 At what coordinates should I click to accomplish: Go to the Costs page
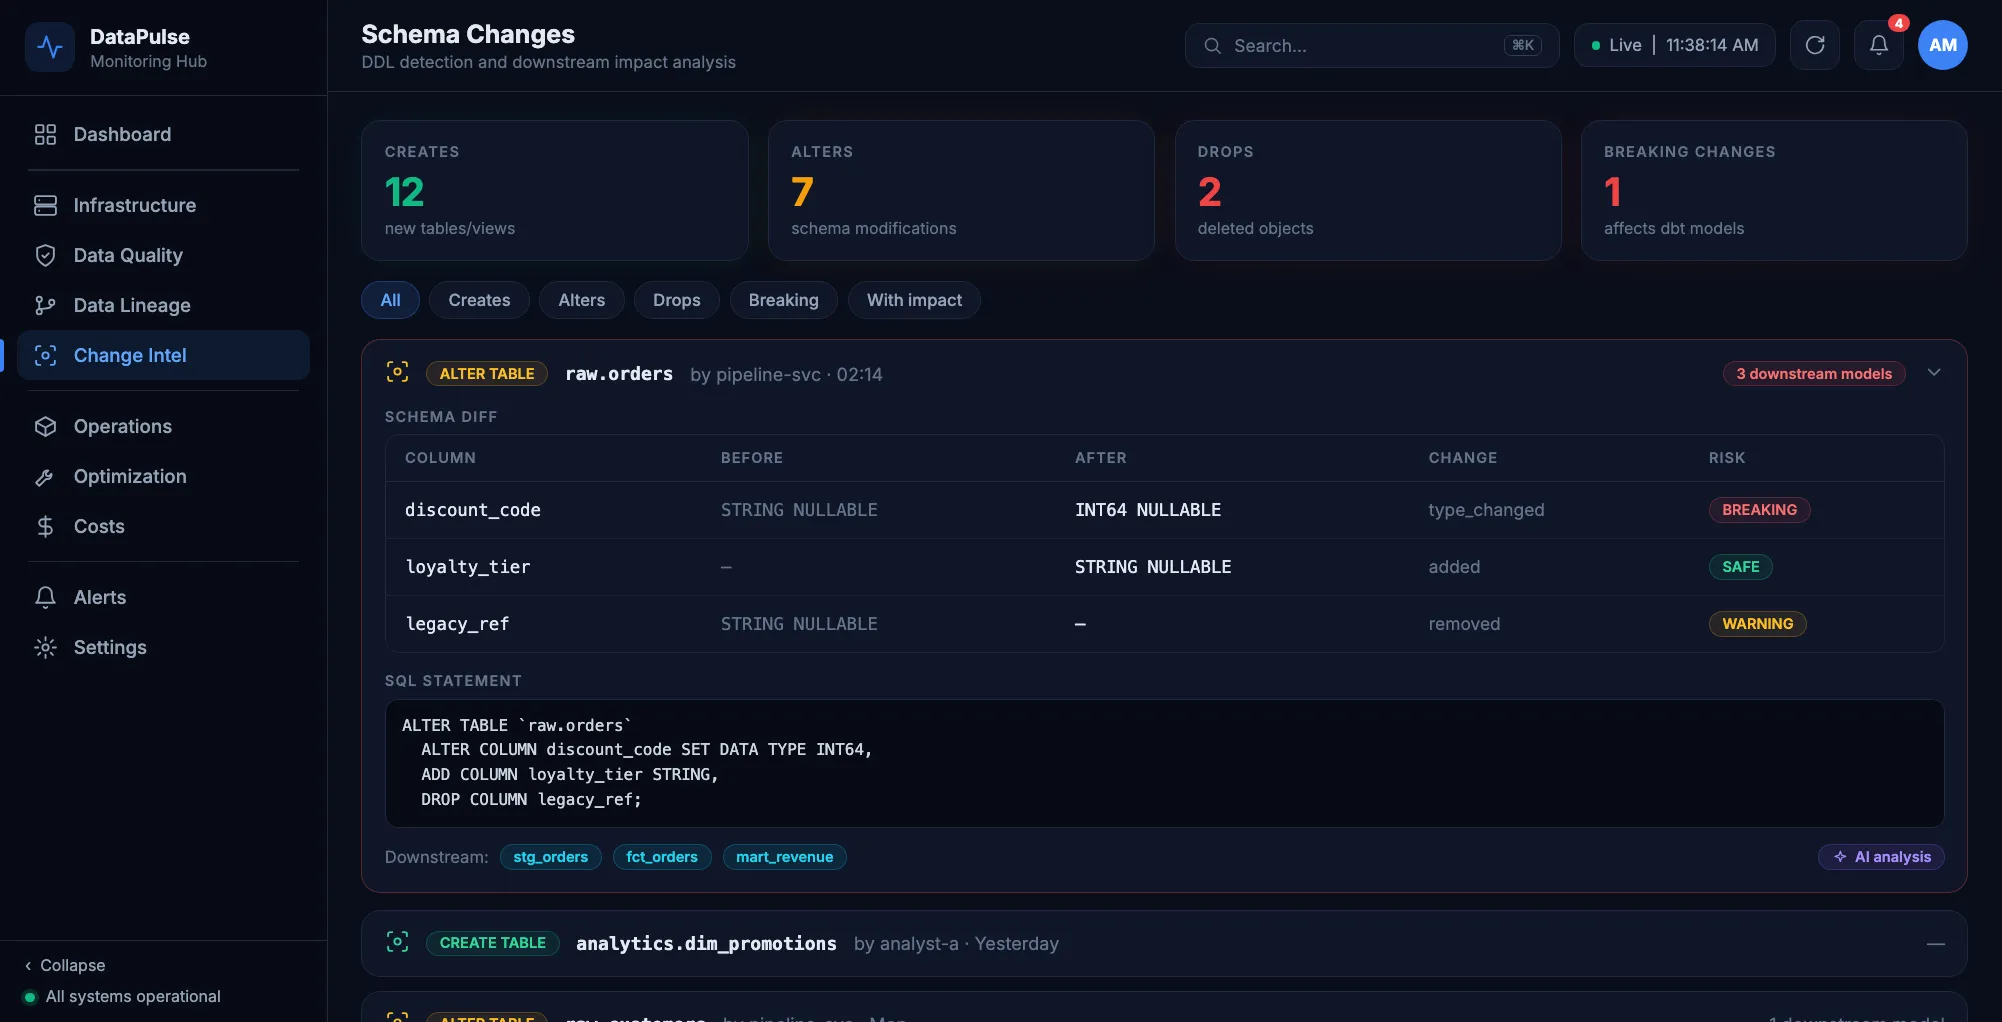pyautogui.click(x=163, y=526)
